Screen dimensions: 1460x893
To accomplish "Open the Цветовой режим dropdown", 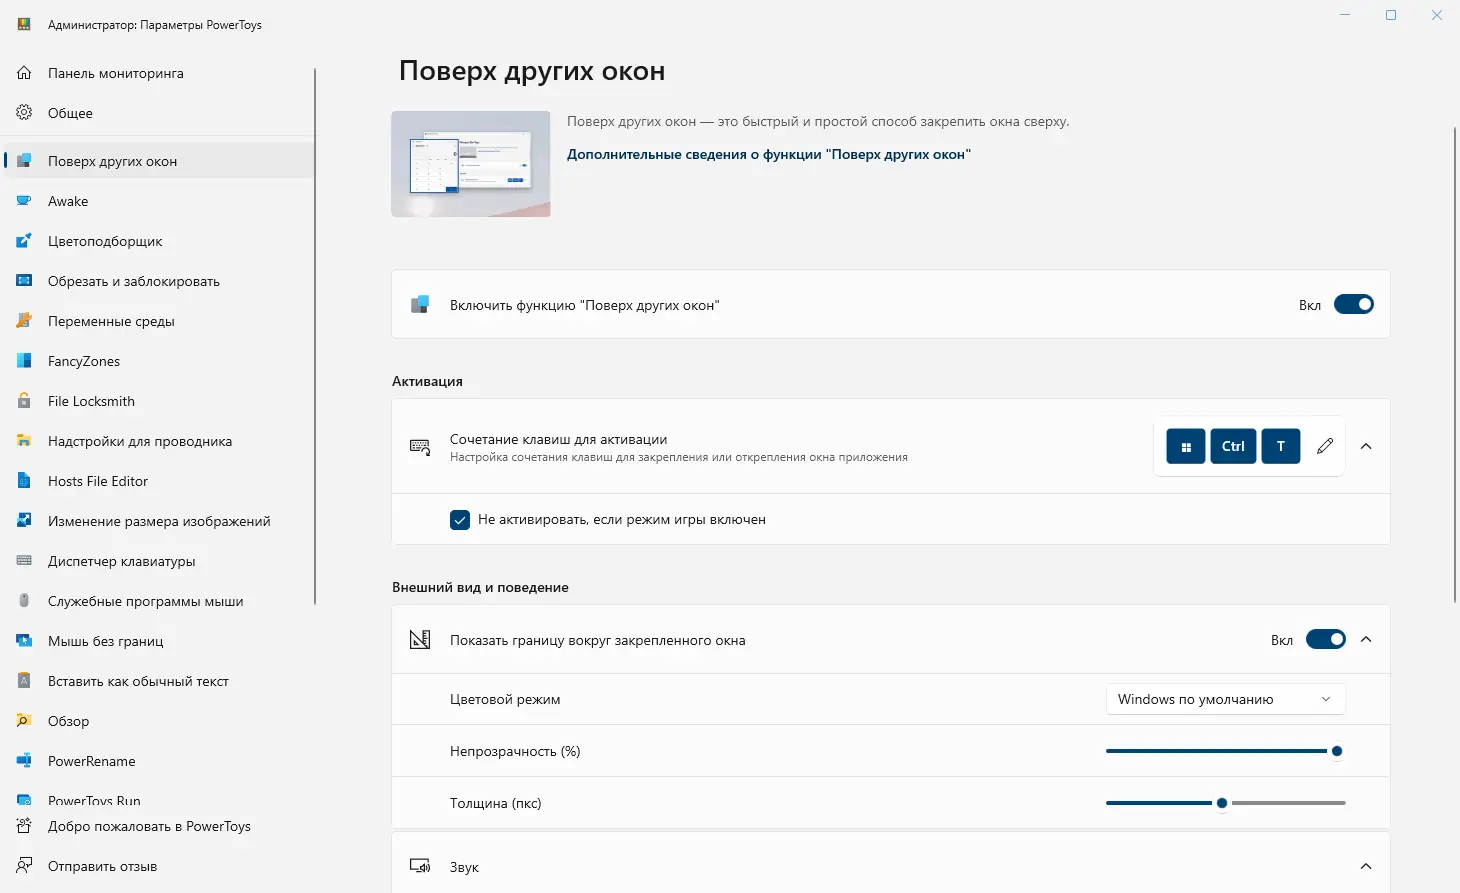I will coord(1225,699).
